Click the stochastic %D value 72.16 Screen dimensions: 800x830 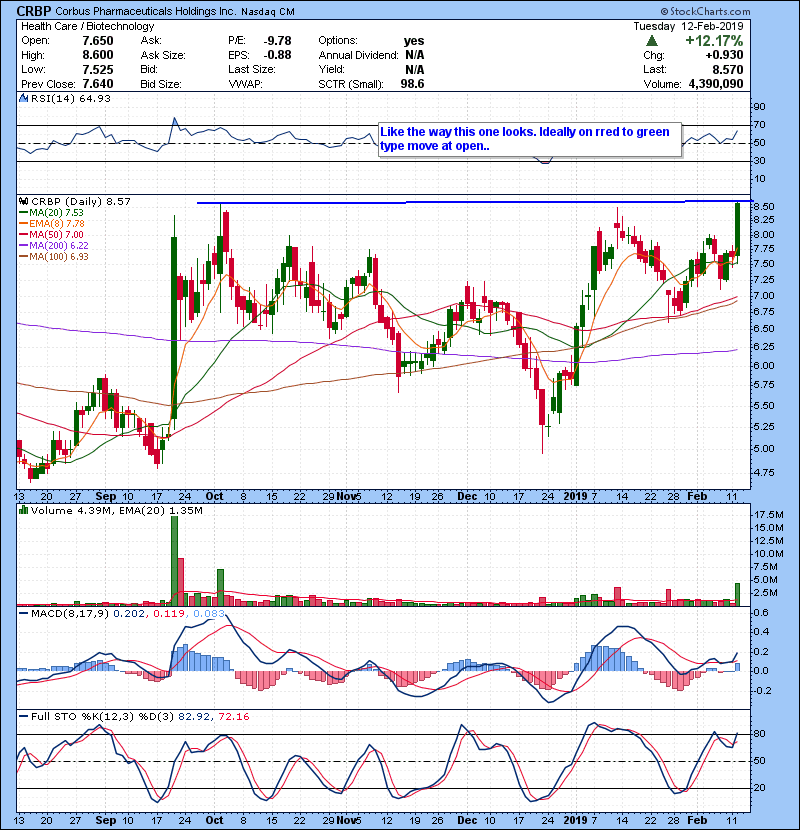(233, 717)
